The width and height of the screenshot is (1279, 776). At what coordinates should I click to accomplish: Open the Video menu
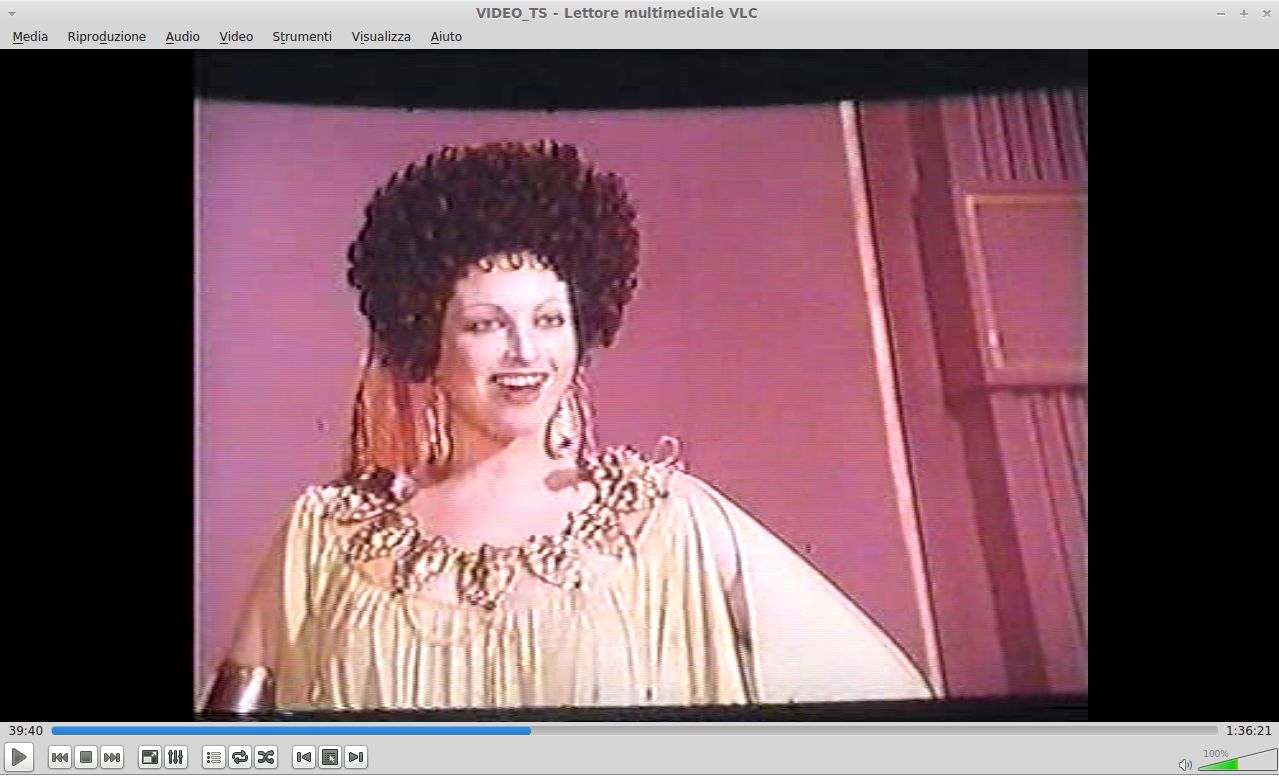(236, 37)
